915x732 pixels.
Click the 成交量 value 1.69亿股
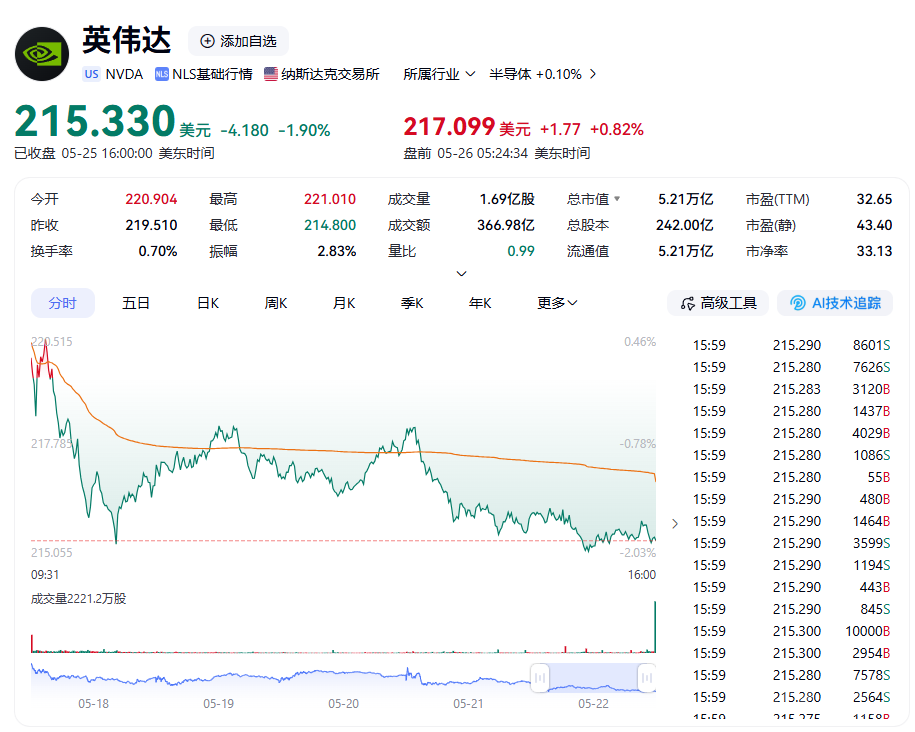coord(507,199)
